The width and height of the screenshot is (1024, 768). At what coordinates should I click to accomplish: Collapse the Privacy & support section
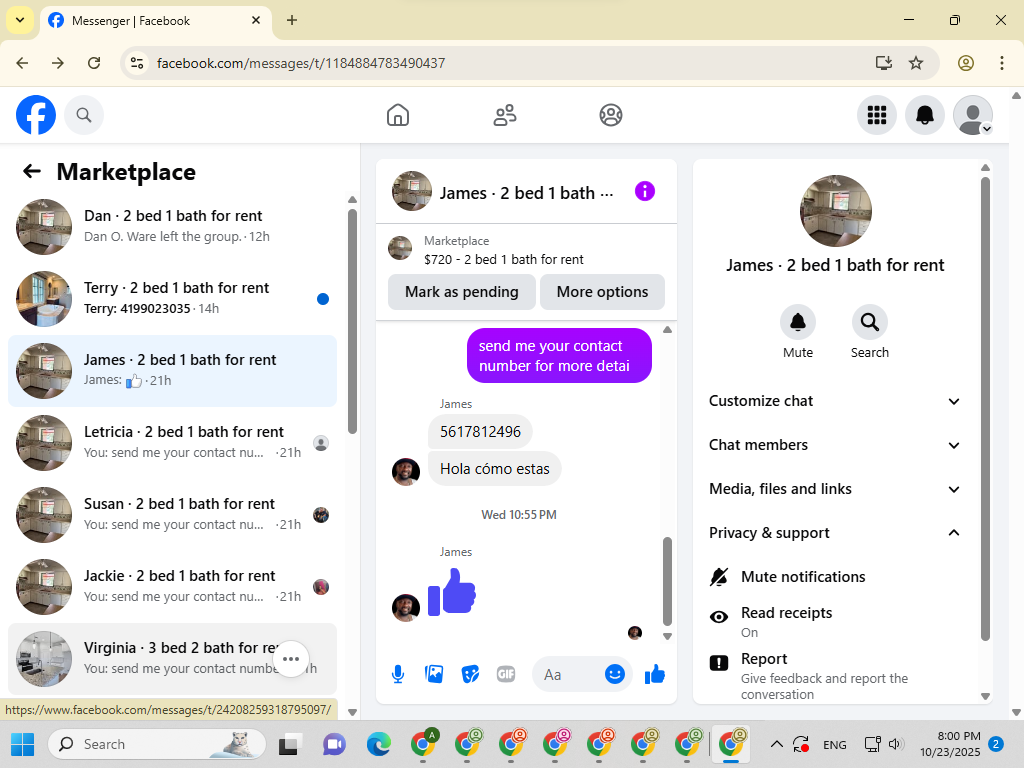[834, 533]
